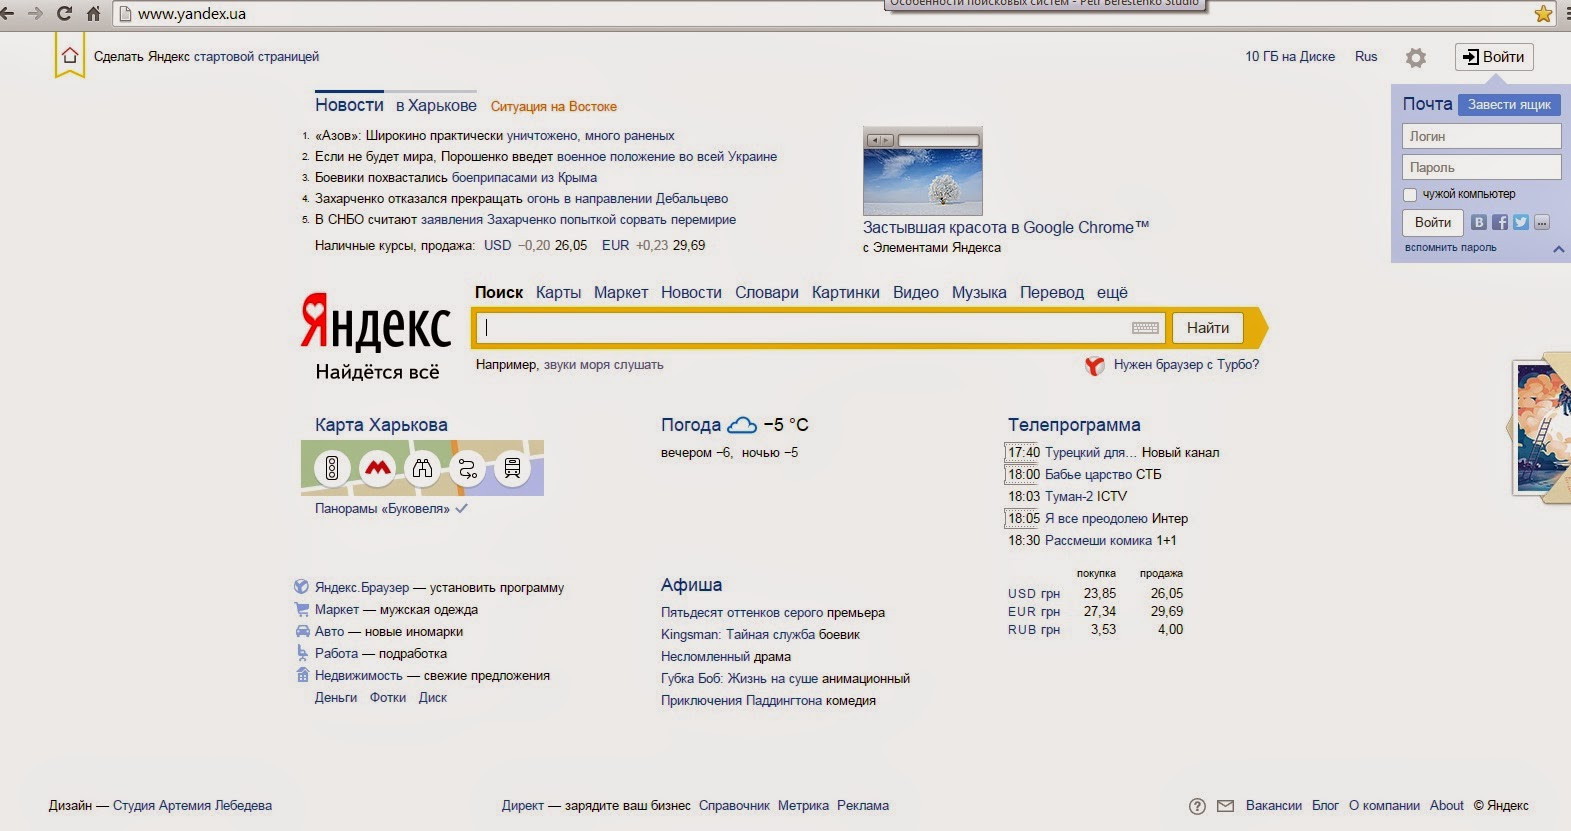
Task: Show more social login options ellipsis
Action: click(x=1542, y=222)
